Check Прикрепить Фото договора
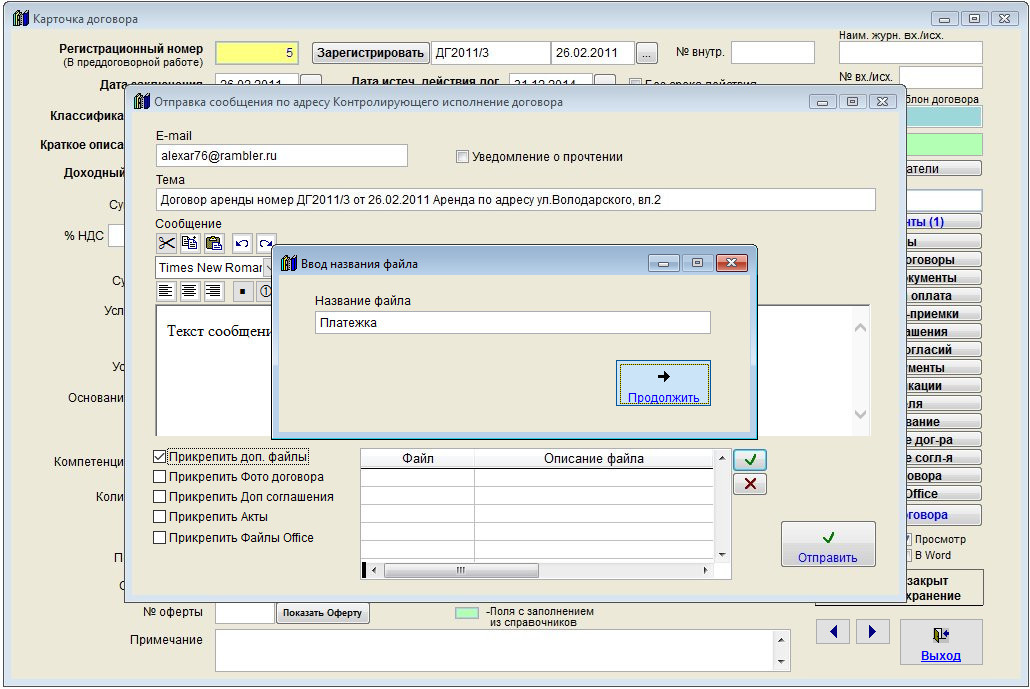This screenshot has width=1030, height=689. pyautogui.click(x=160, y=477)
